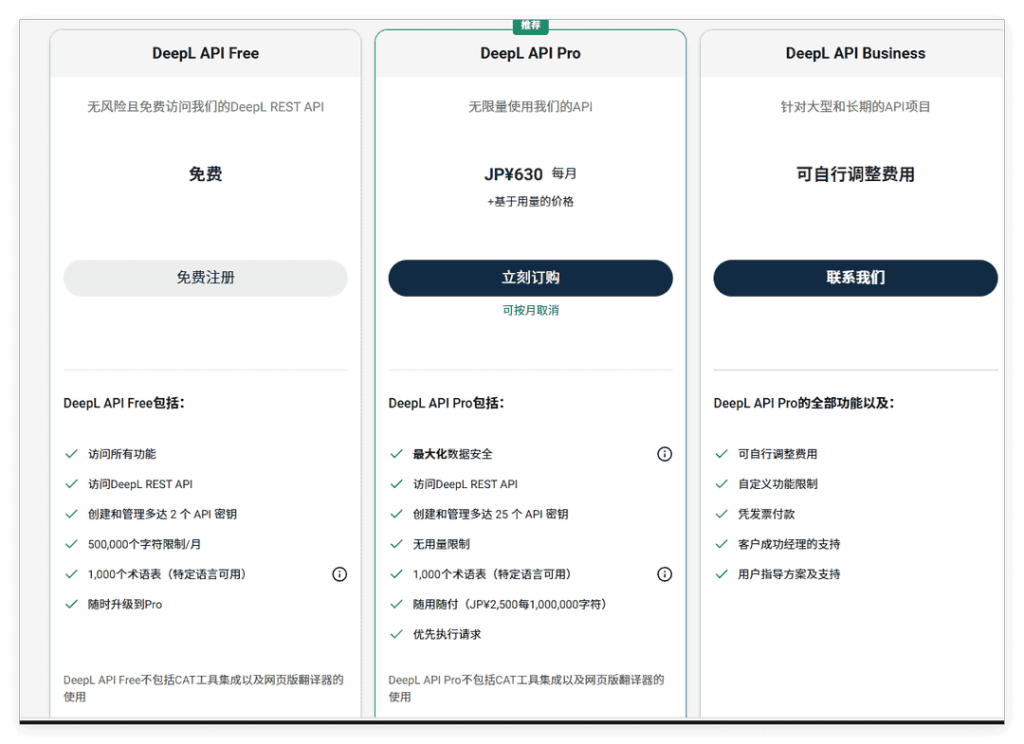
Task: Select the DeepL API Pro plan header
Action: click(530, 54)
